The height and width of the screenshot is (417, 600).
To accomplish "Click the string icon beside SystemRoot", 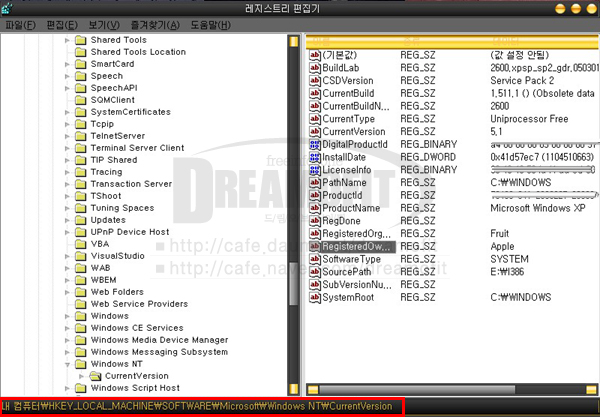I will click(x=315, y=298).
